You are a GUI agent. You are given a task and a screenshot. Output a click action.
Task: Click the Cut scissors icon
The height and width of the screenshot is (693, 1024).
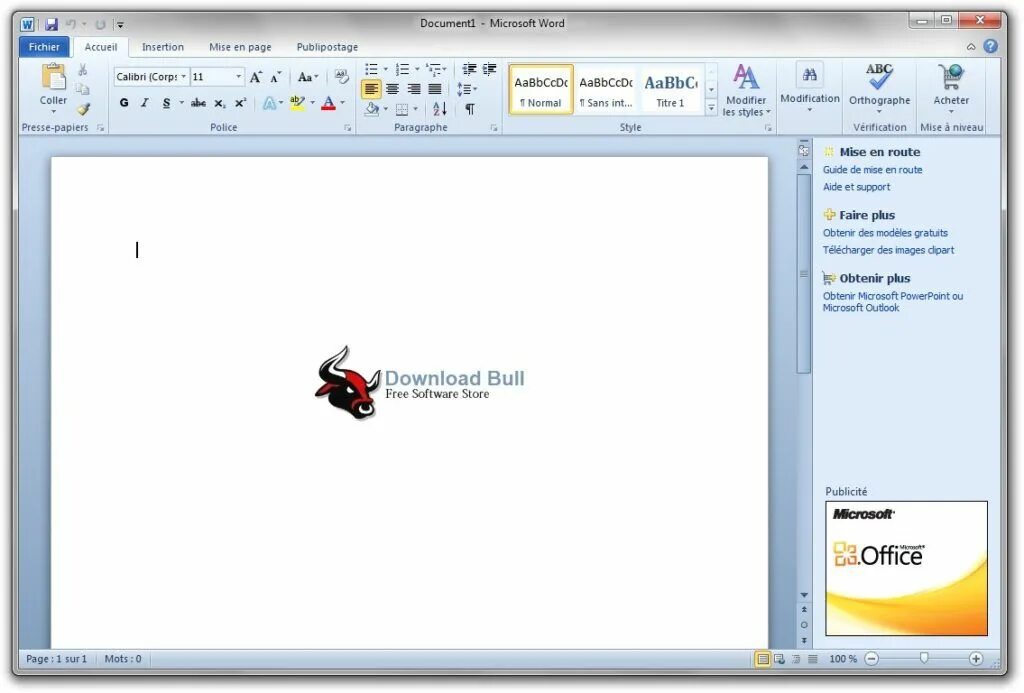(x=83, y=70)
